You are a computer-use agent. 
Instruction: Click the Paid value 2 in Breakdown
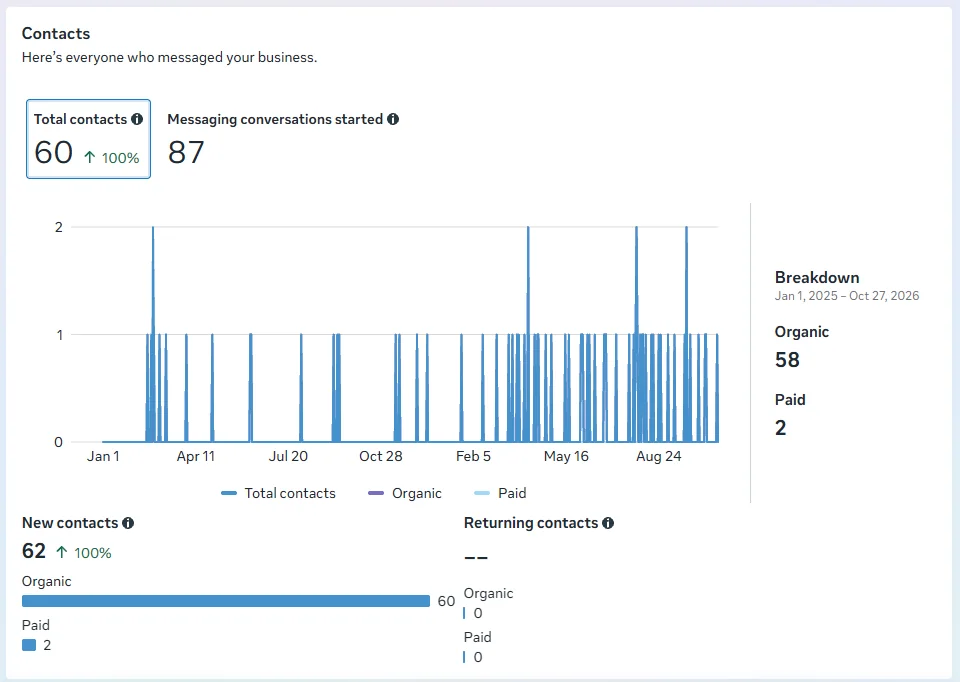[781, 427]
